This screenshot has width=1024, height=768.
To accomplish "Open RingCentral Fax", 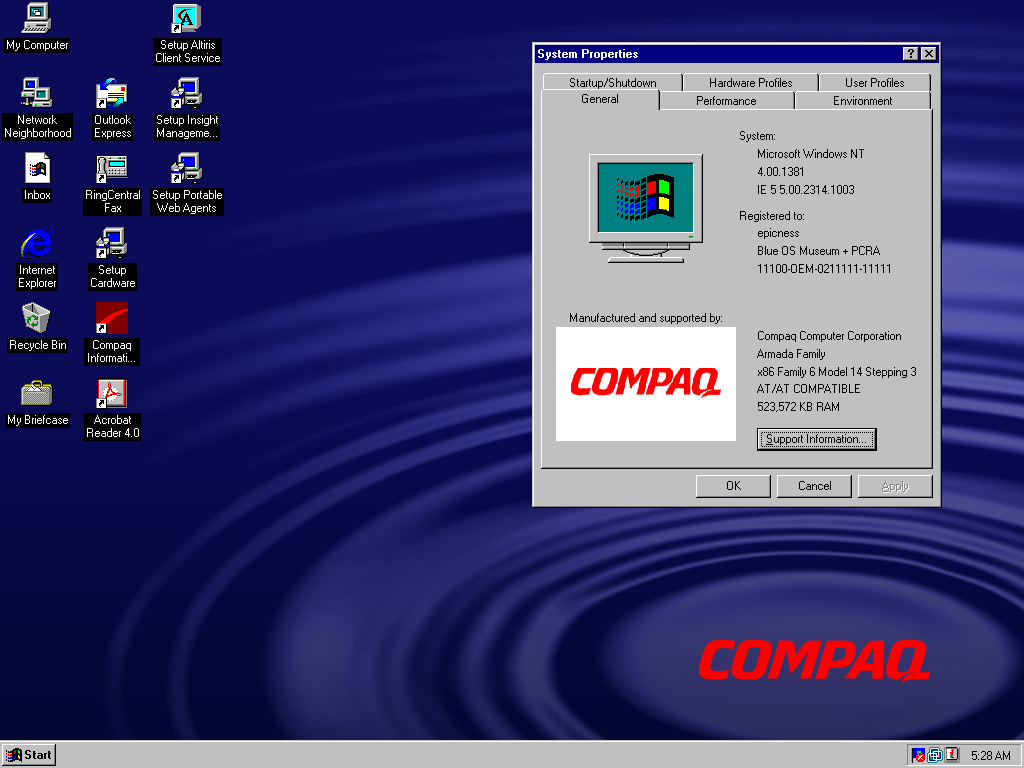I will 111,168.
